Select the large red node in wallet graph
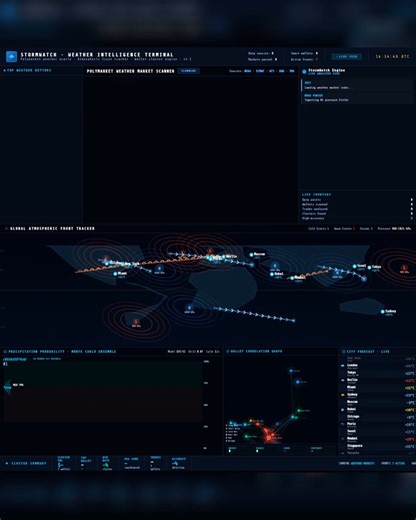The width and height of the screenshot is (416, 520). click(x=268, y=438)
